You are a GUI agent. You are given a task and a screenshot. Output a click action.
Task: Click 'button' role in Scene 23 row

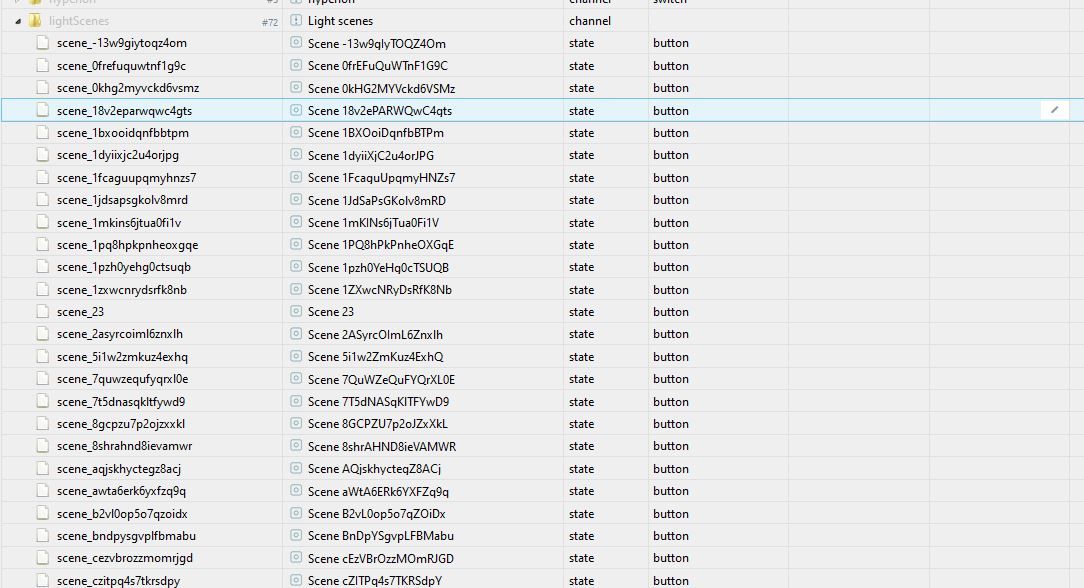pos(671,312)
